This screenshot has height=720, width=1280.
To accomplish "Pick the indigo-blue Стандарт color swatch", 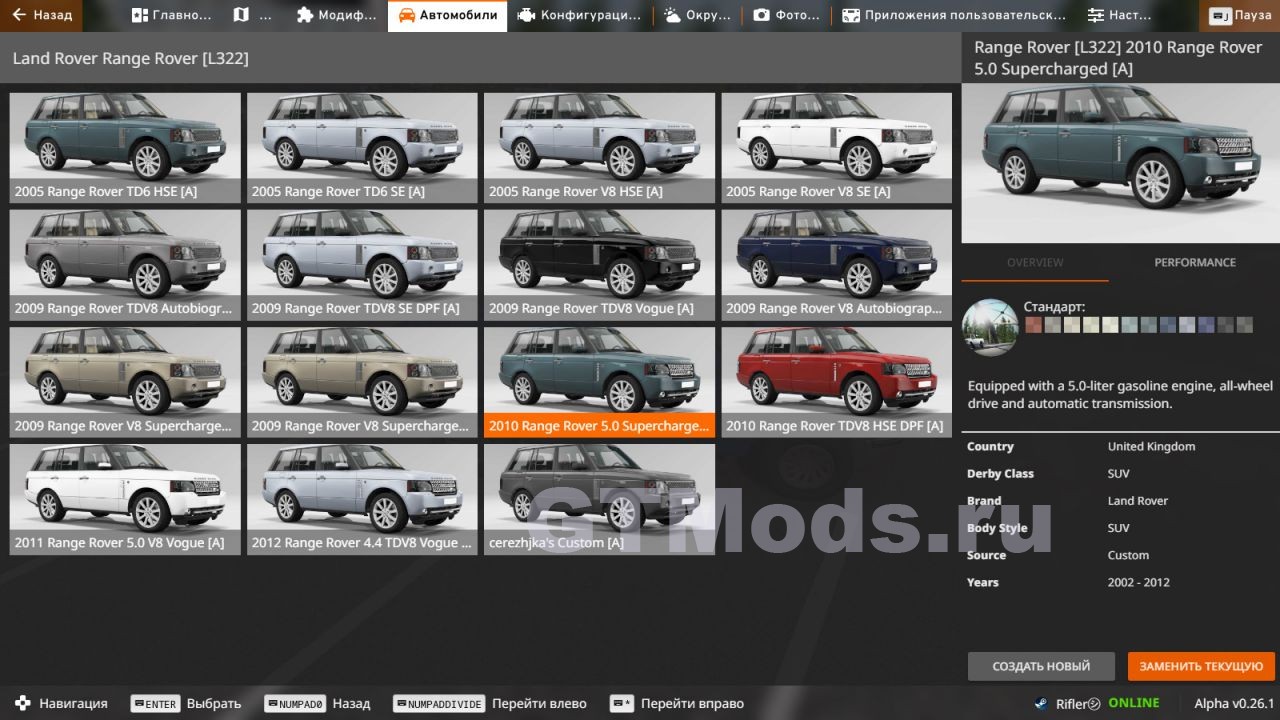I will [1205, 325].
